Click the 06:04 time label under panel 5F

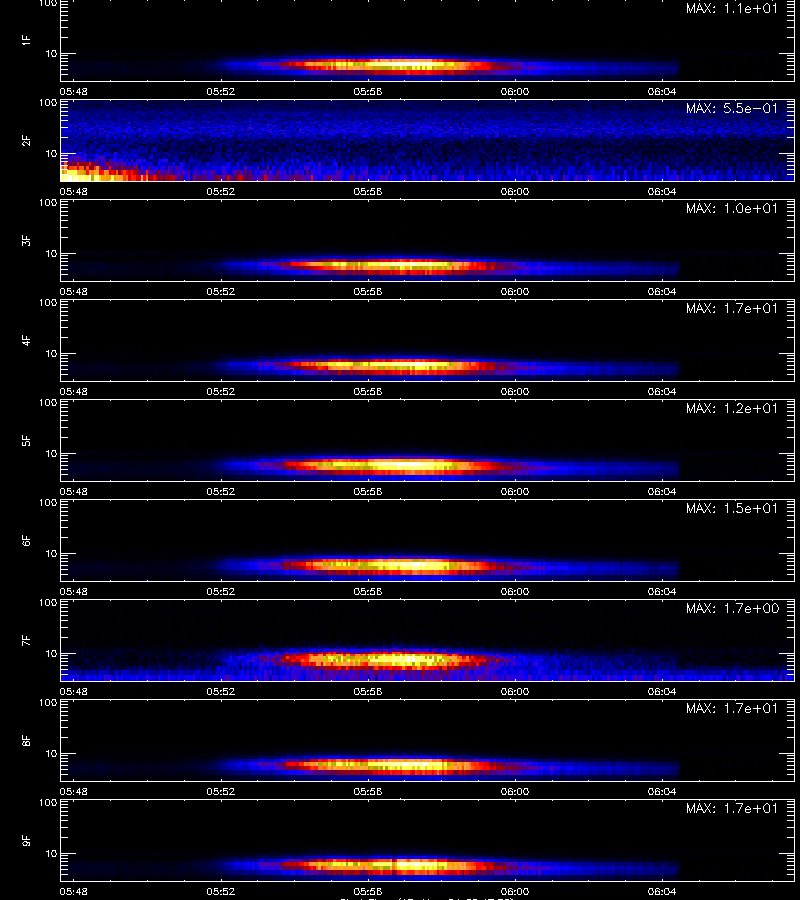[x=662, y=491]
